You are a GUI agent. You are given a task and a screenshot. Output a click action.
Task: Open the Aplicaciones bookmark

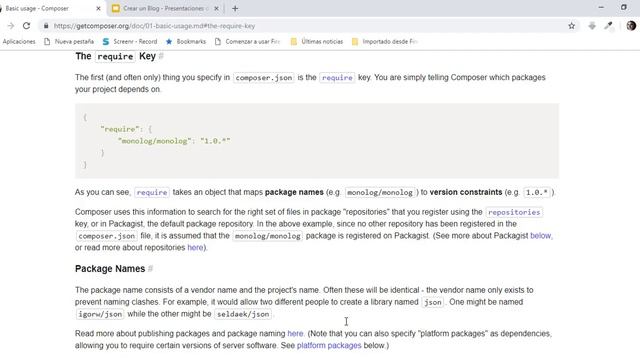[x=19, y=42]
